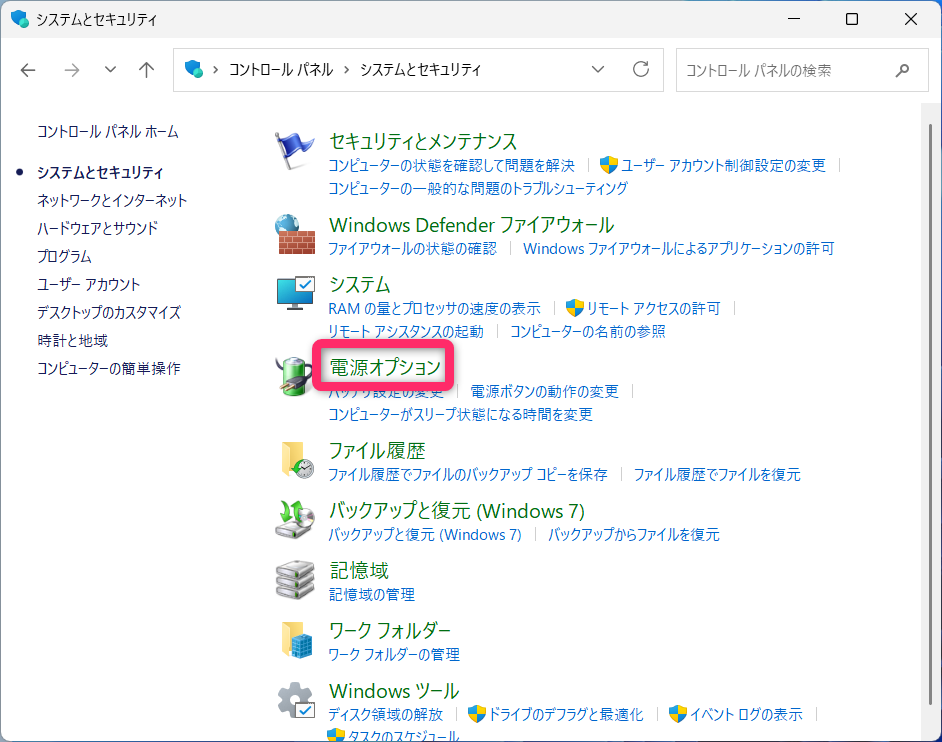Open the recent locations chevron
The image size is (942, 742).
point(110,70)
